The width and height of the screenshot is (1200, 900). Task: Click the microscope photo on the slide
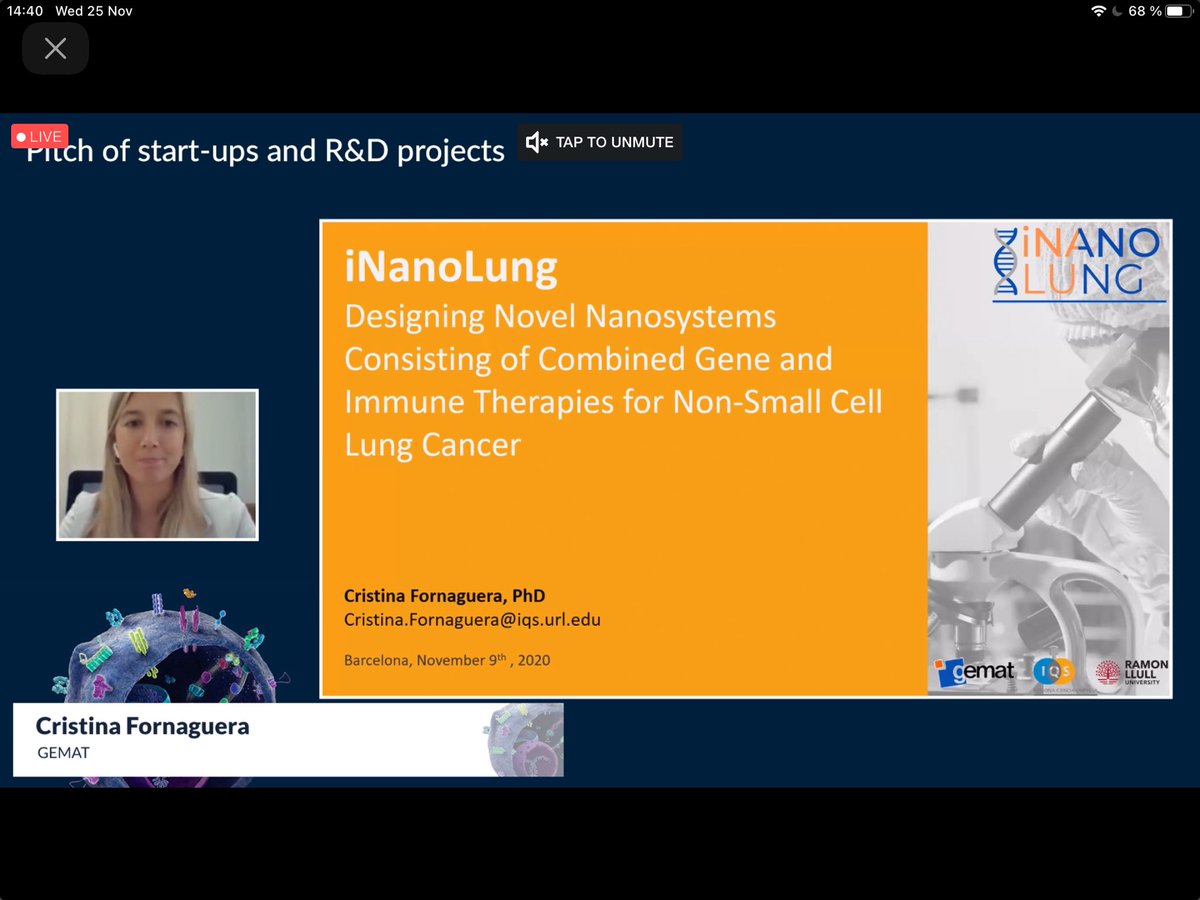pyautogui.click(x=1049, y=458)
